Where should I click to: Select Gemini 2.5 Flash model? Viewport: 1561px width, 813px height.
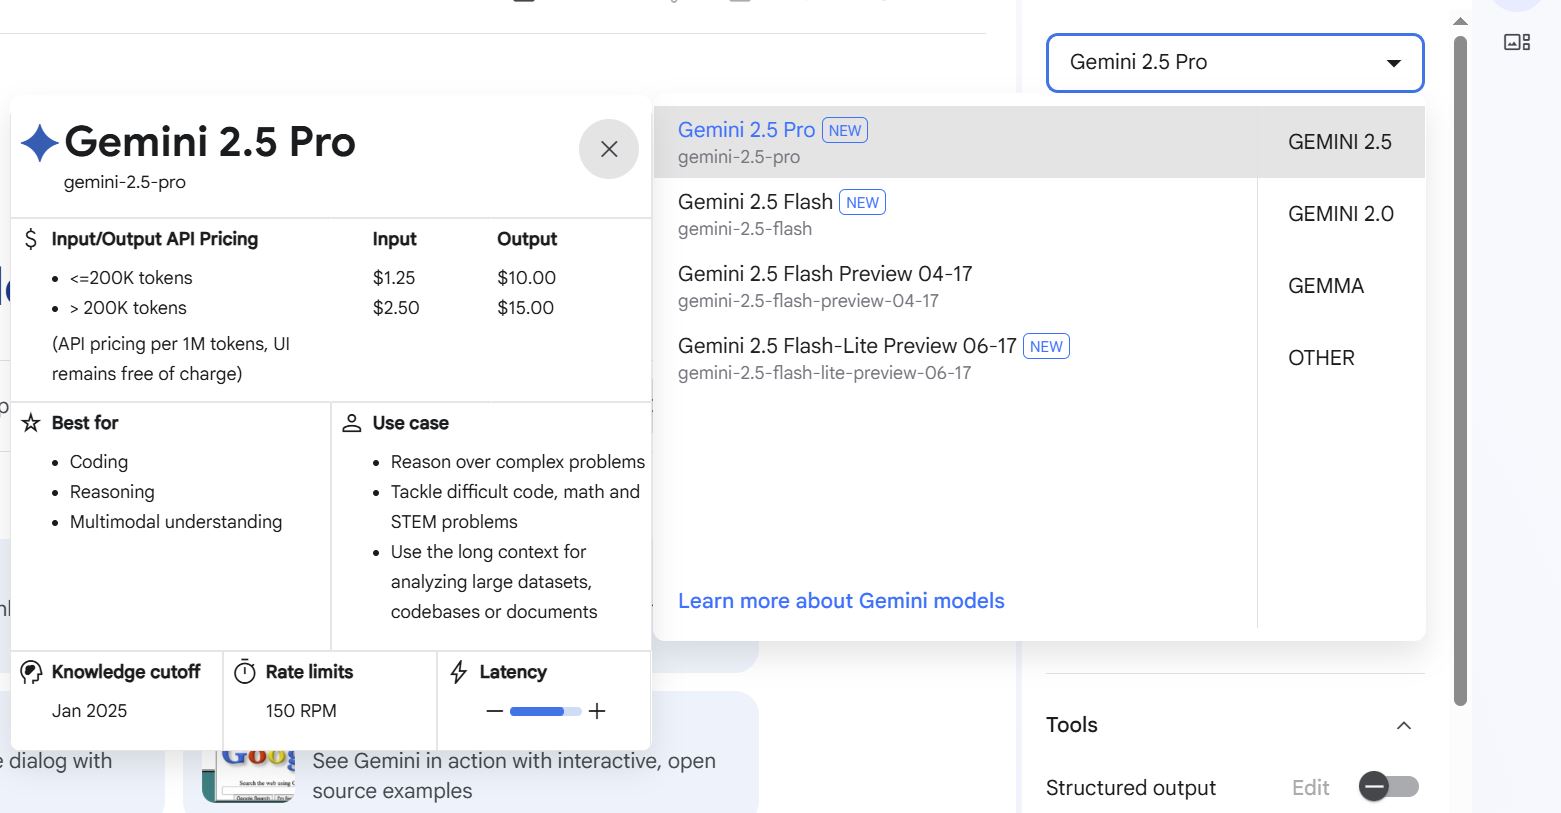point(755,202)
